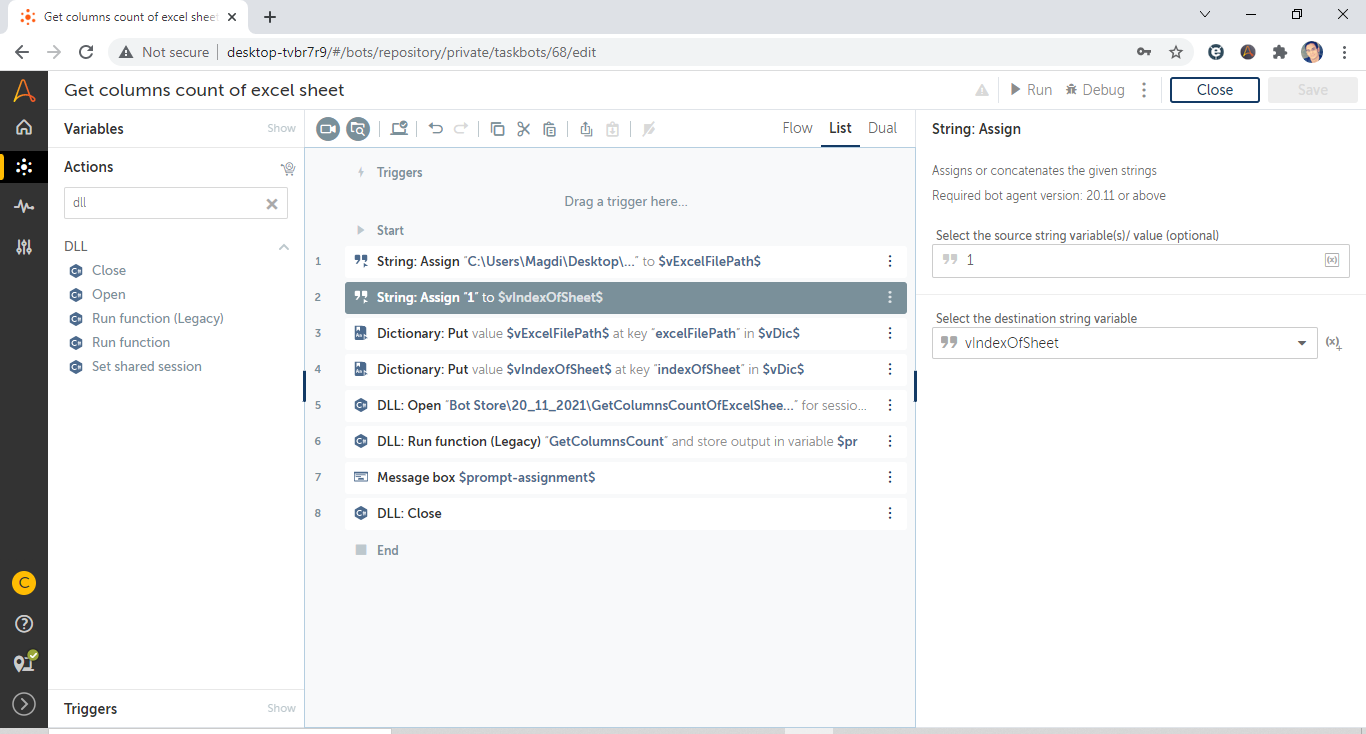
Task: Clear the actions search with the X icon
Action: tap(271, 203)
